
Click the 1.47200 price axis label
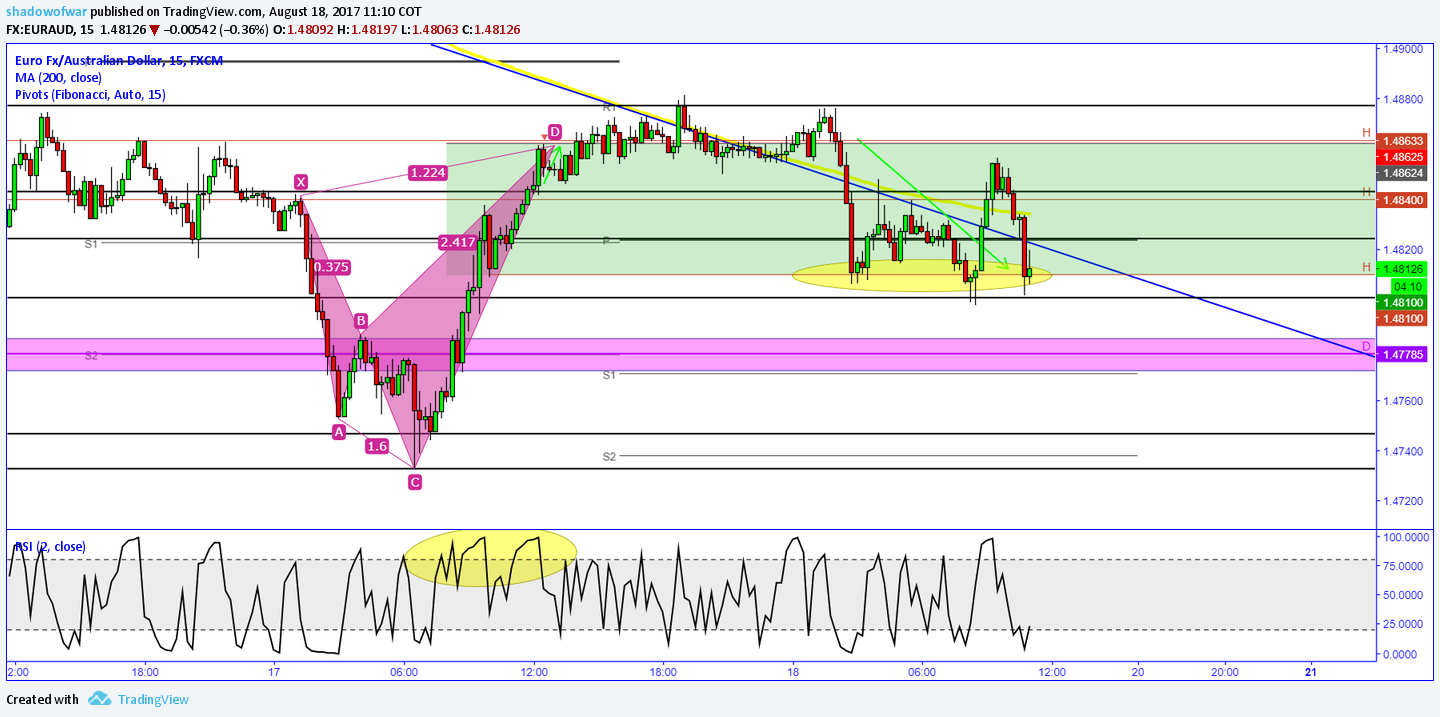pyautogui.click(x=1404, y=501)
